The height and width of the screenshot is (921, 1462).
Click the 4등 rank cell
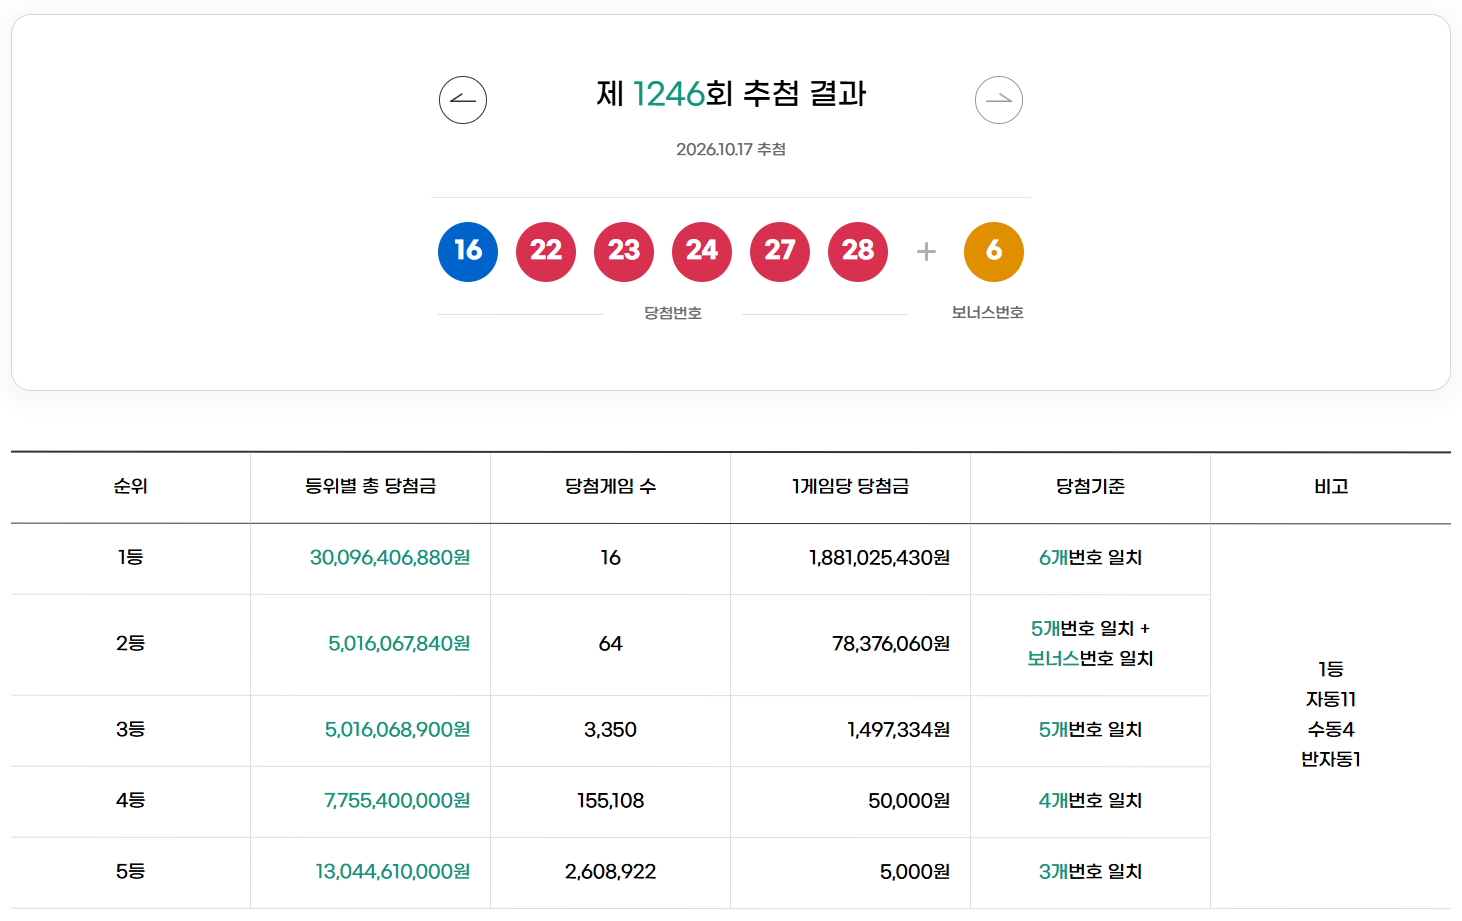[131, 800]
